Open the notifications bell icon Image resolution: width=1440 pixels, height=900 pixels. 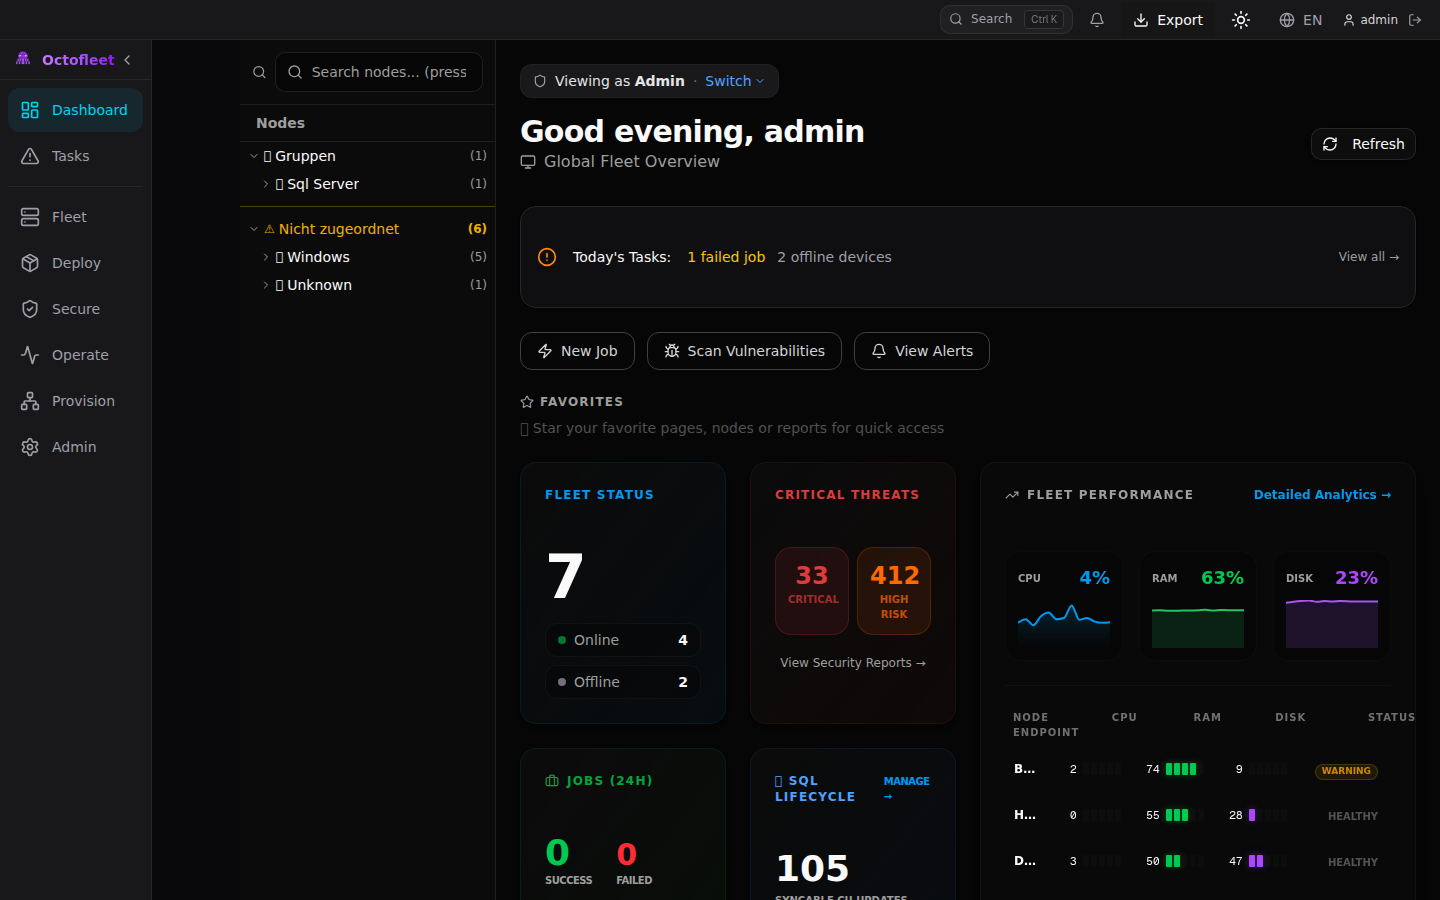coord(1097,19)
